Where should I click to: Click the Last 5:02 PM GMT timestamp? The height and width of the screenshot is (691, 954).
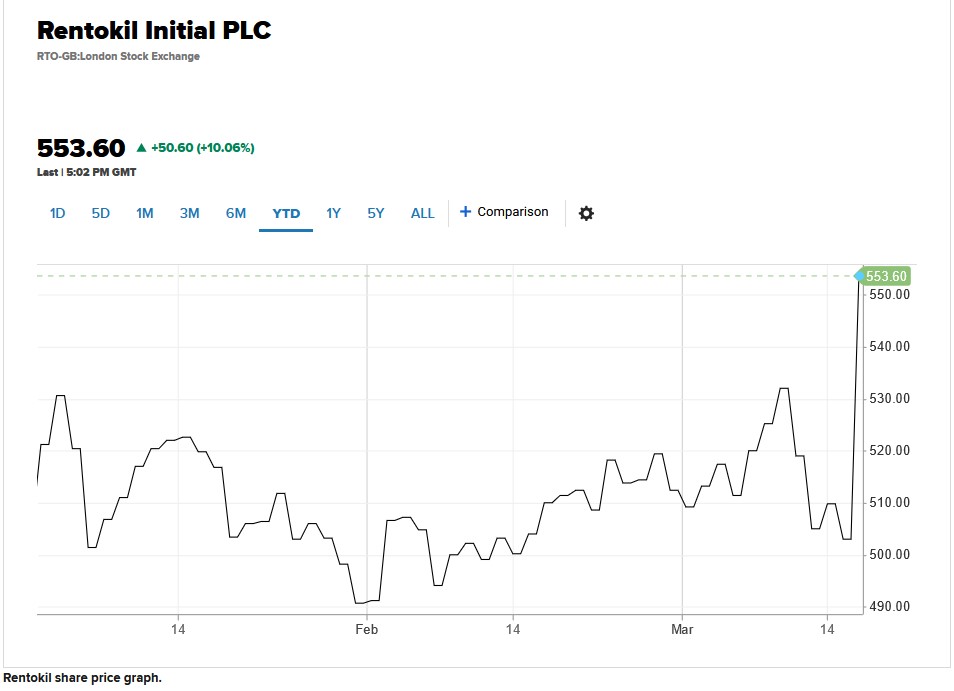pyautogui.click(x=86, y=172)
